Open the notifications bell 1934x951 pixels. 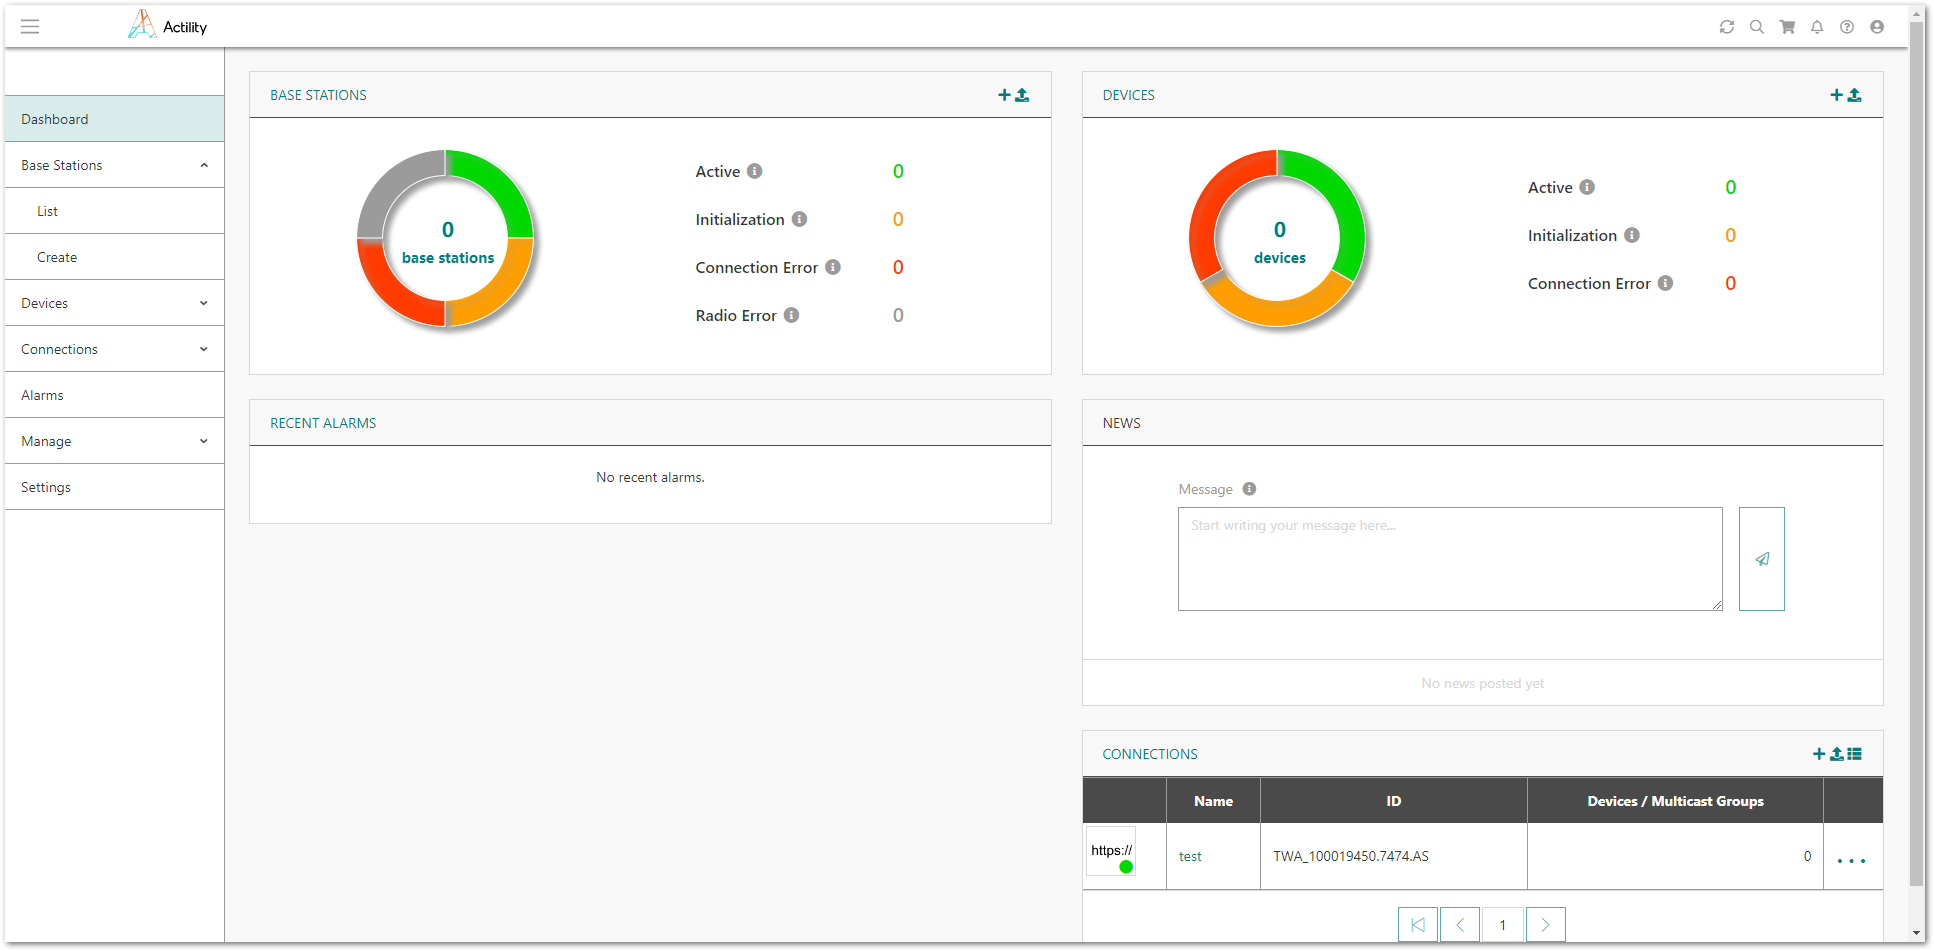[1816, 27]
